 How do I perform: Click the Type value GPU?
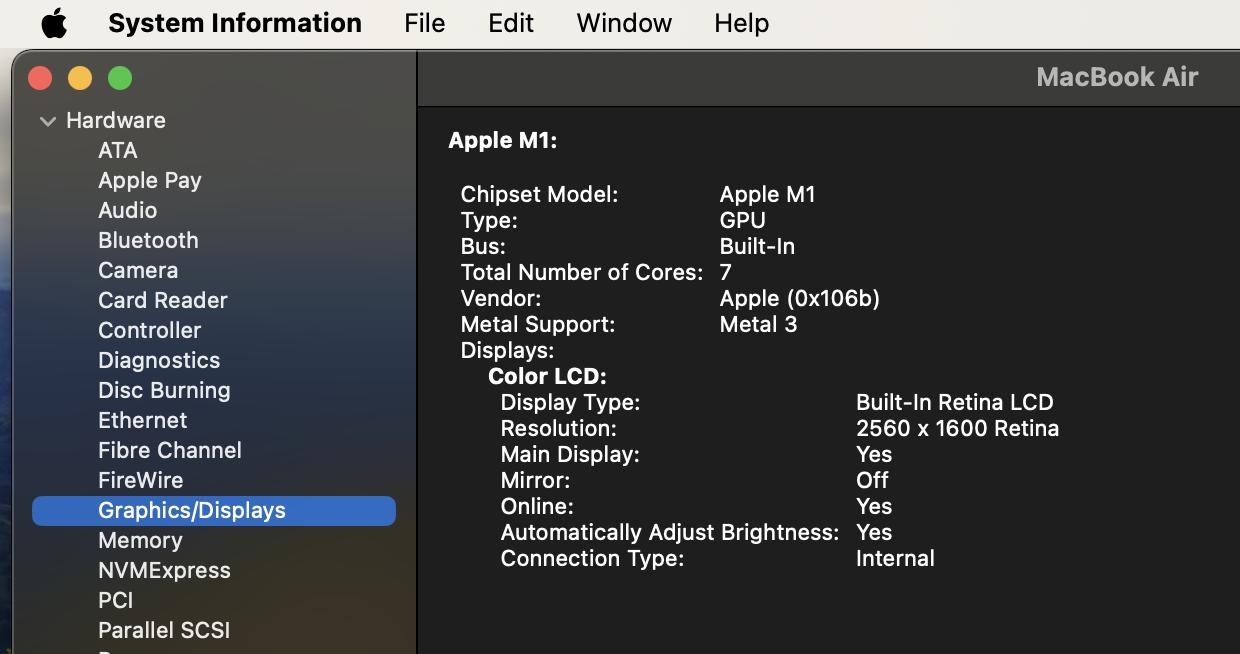click(x=743, y=220)
